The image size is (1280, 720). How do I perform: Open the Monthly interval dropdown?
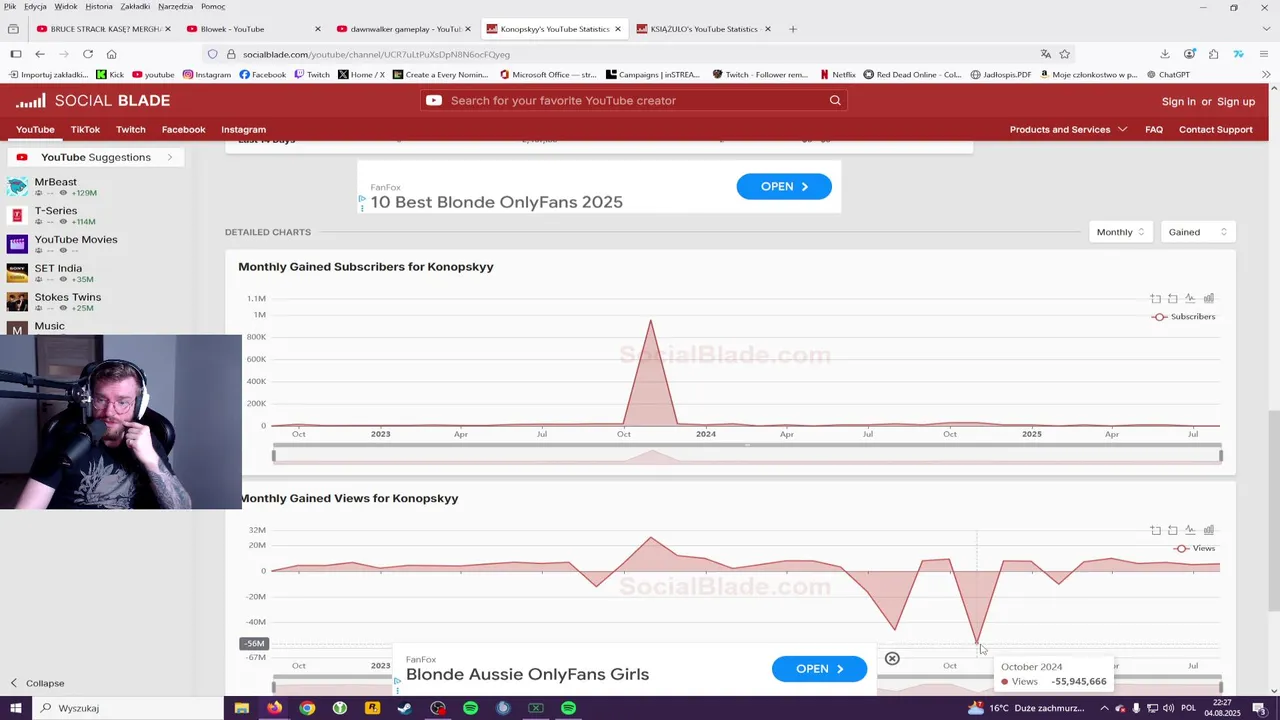click(1120, 232)
